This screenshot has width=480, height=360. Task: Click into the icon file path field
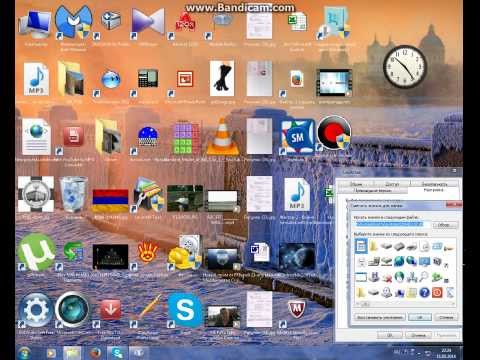coord(391,224)
